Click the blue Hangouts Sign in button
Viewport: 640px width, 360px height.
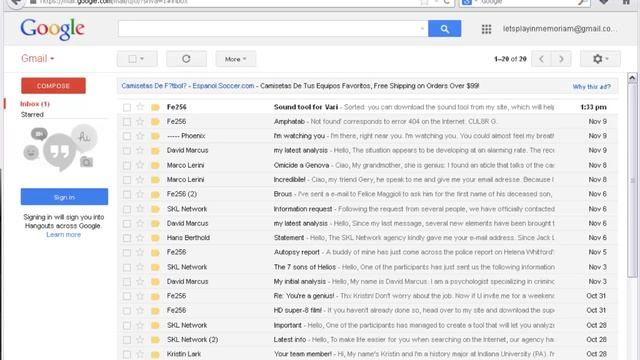tap(64, 197)
